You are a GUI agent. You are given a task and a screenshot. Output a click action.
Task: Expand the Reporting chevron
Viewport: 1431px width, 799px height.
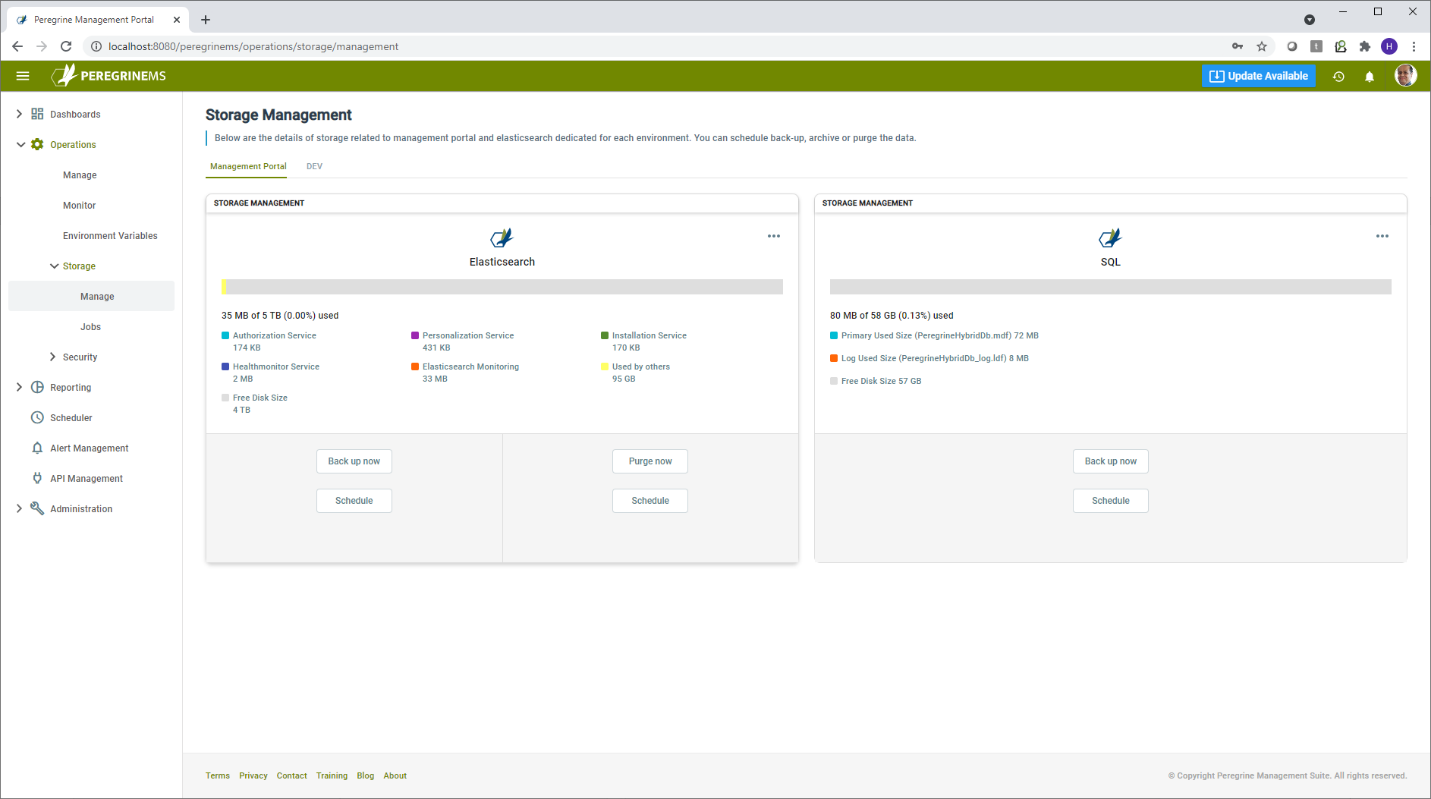click(x=19, y=387)
